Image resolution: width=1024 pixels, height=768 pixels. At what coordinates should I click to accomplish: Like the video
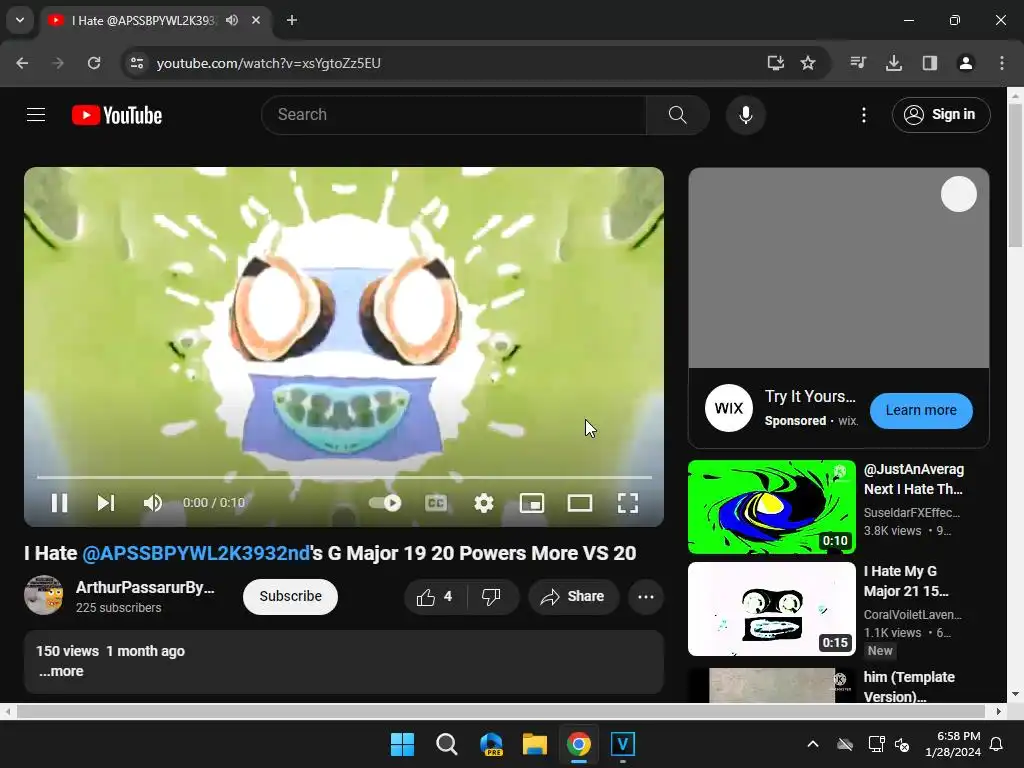pos(435,596)
